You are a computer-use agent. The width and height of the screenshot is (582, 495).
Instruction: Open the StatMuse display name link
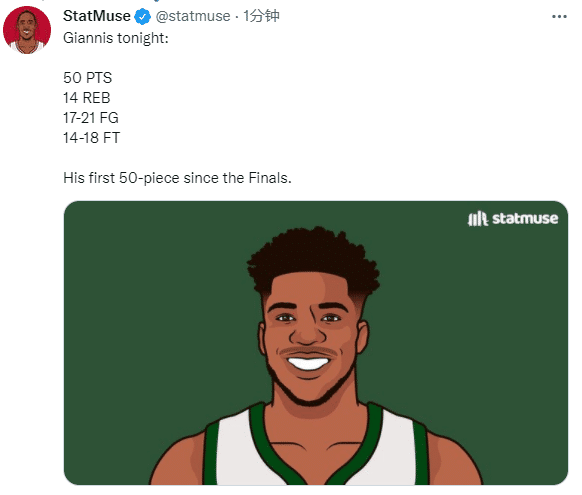[97, 16]
